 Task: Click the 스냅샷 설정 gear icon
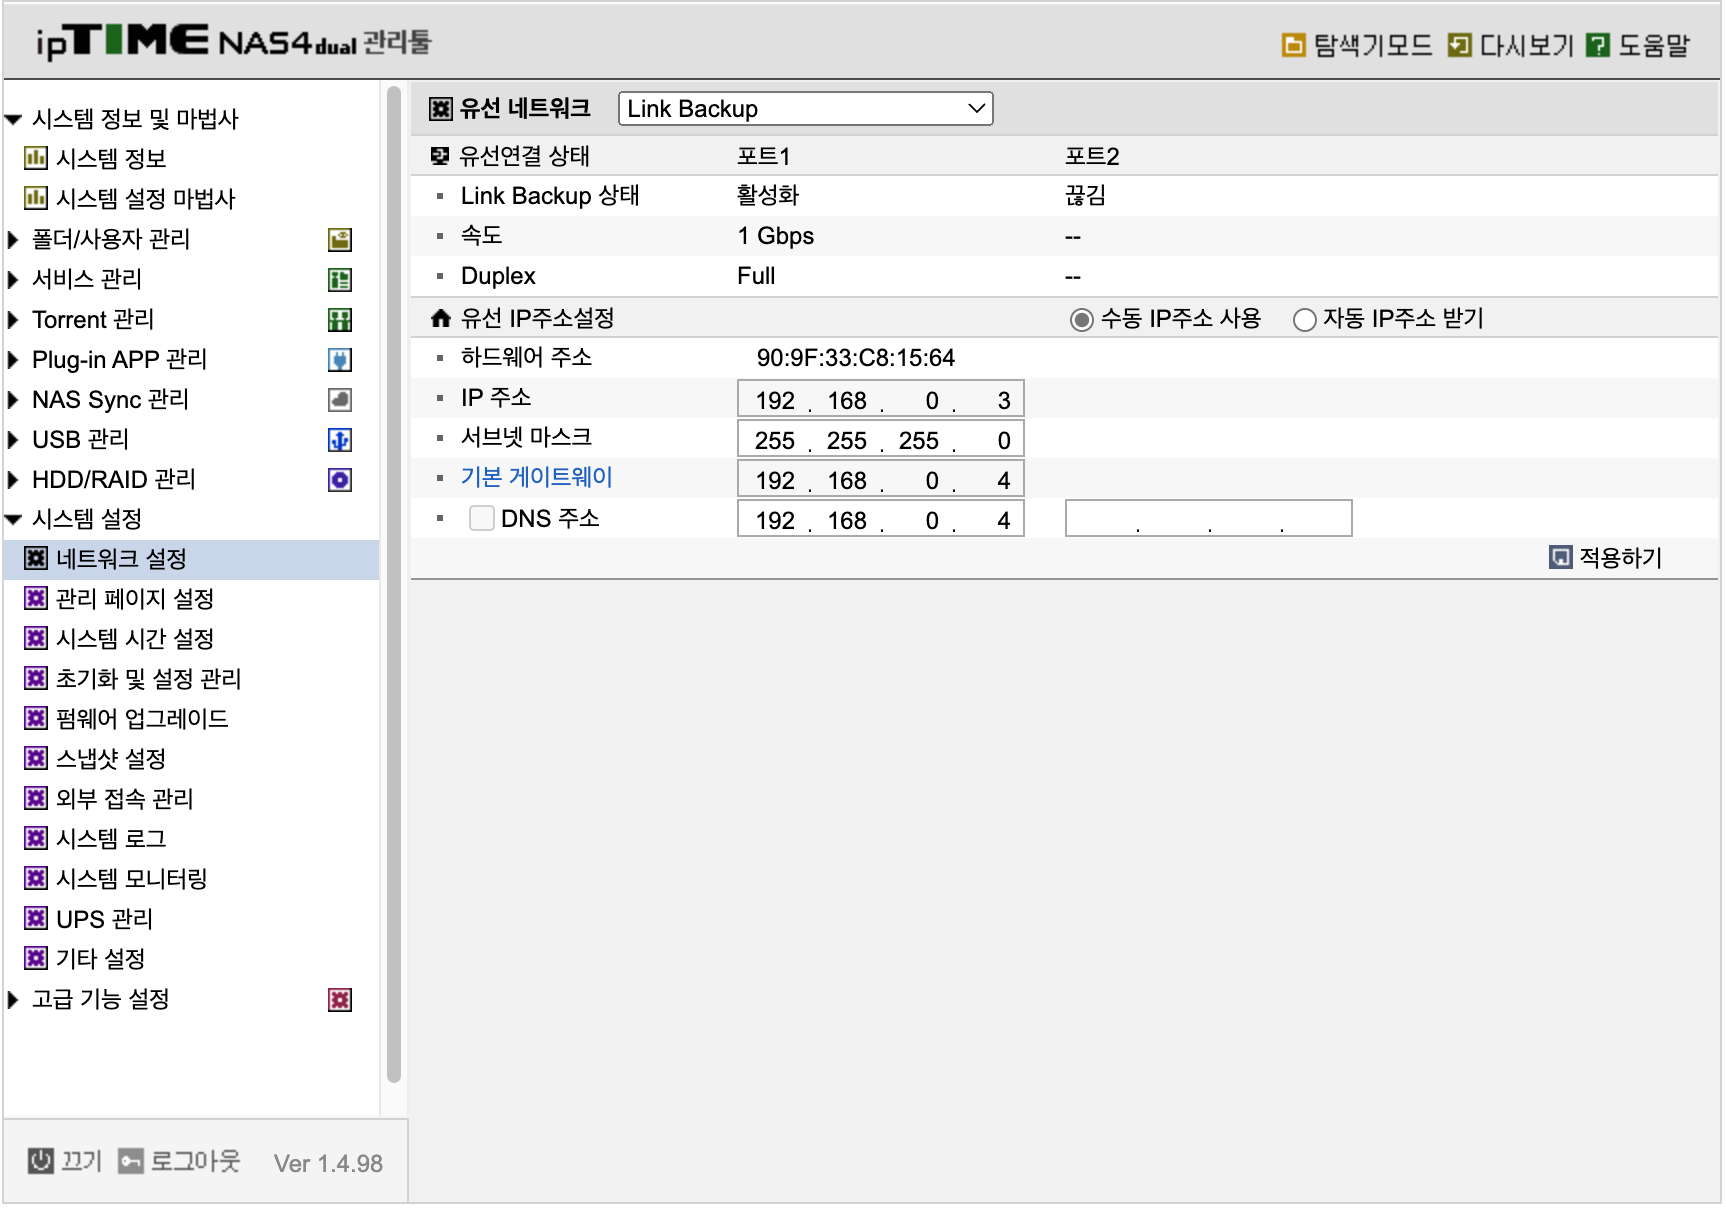coord(36,758)
